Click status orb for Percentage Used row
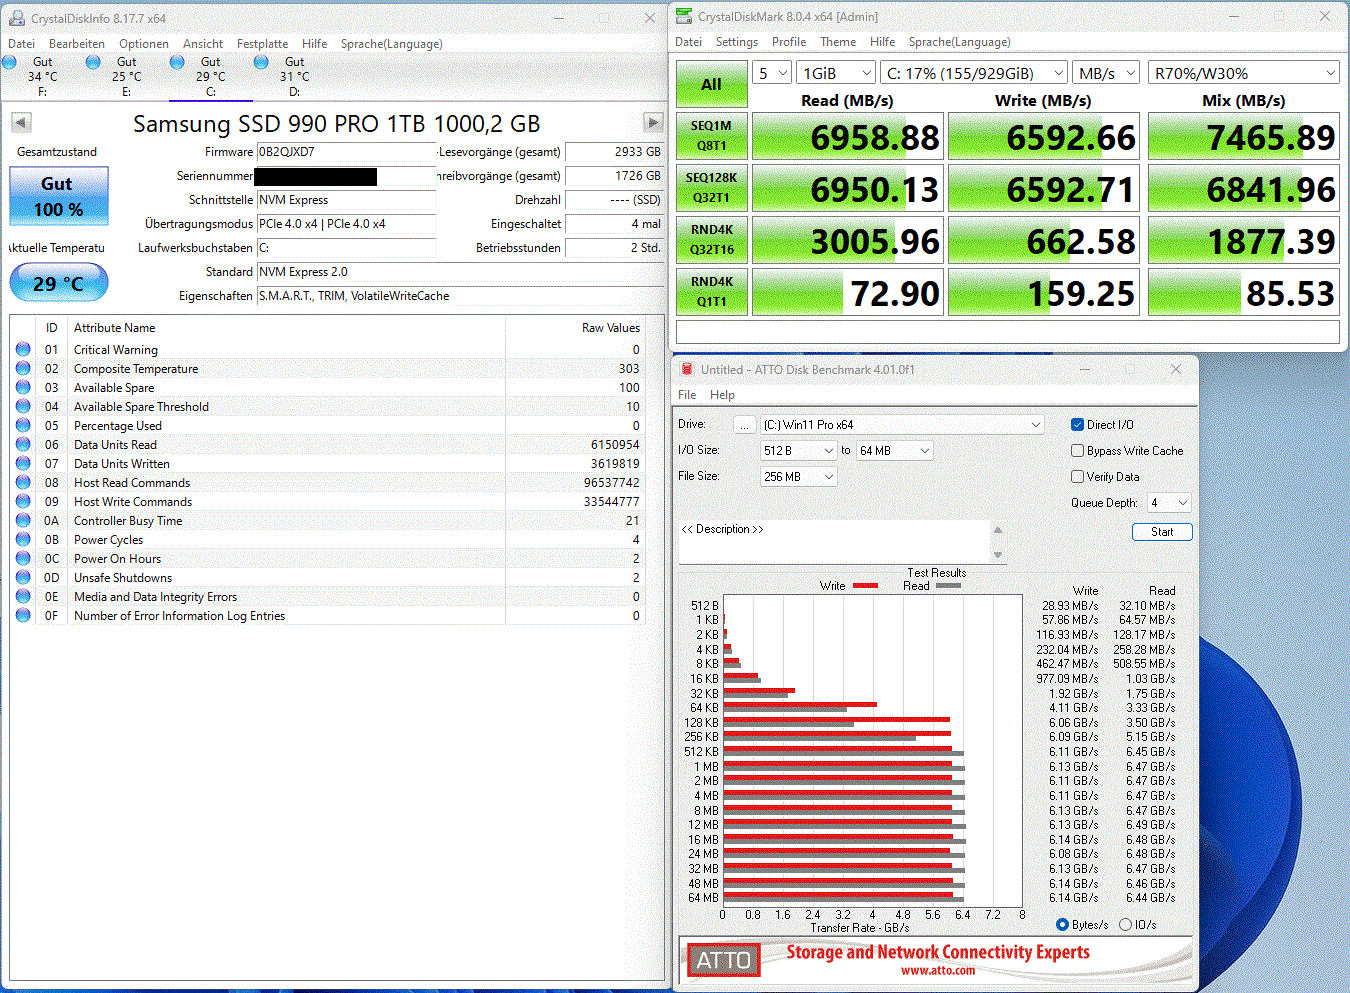This screenshot has width=1350, height=993. click(23, 425)
